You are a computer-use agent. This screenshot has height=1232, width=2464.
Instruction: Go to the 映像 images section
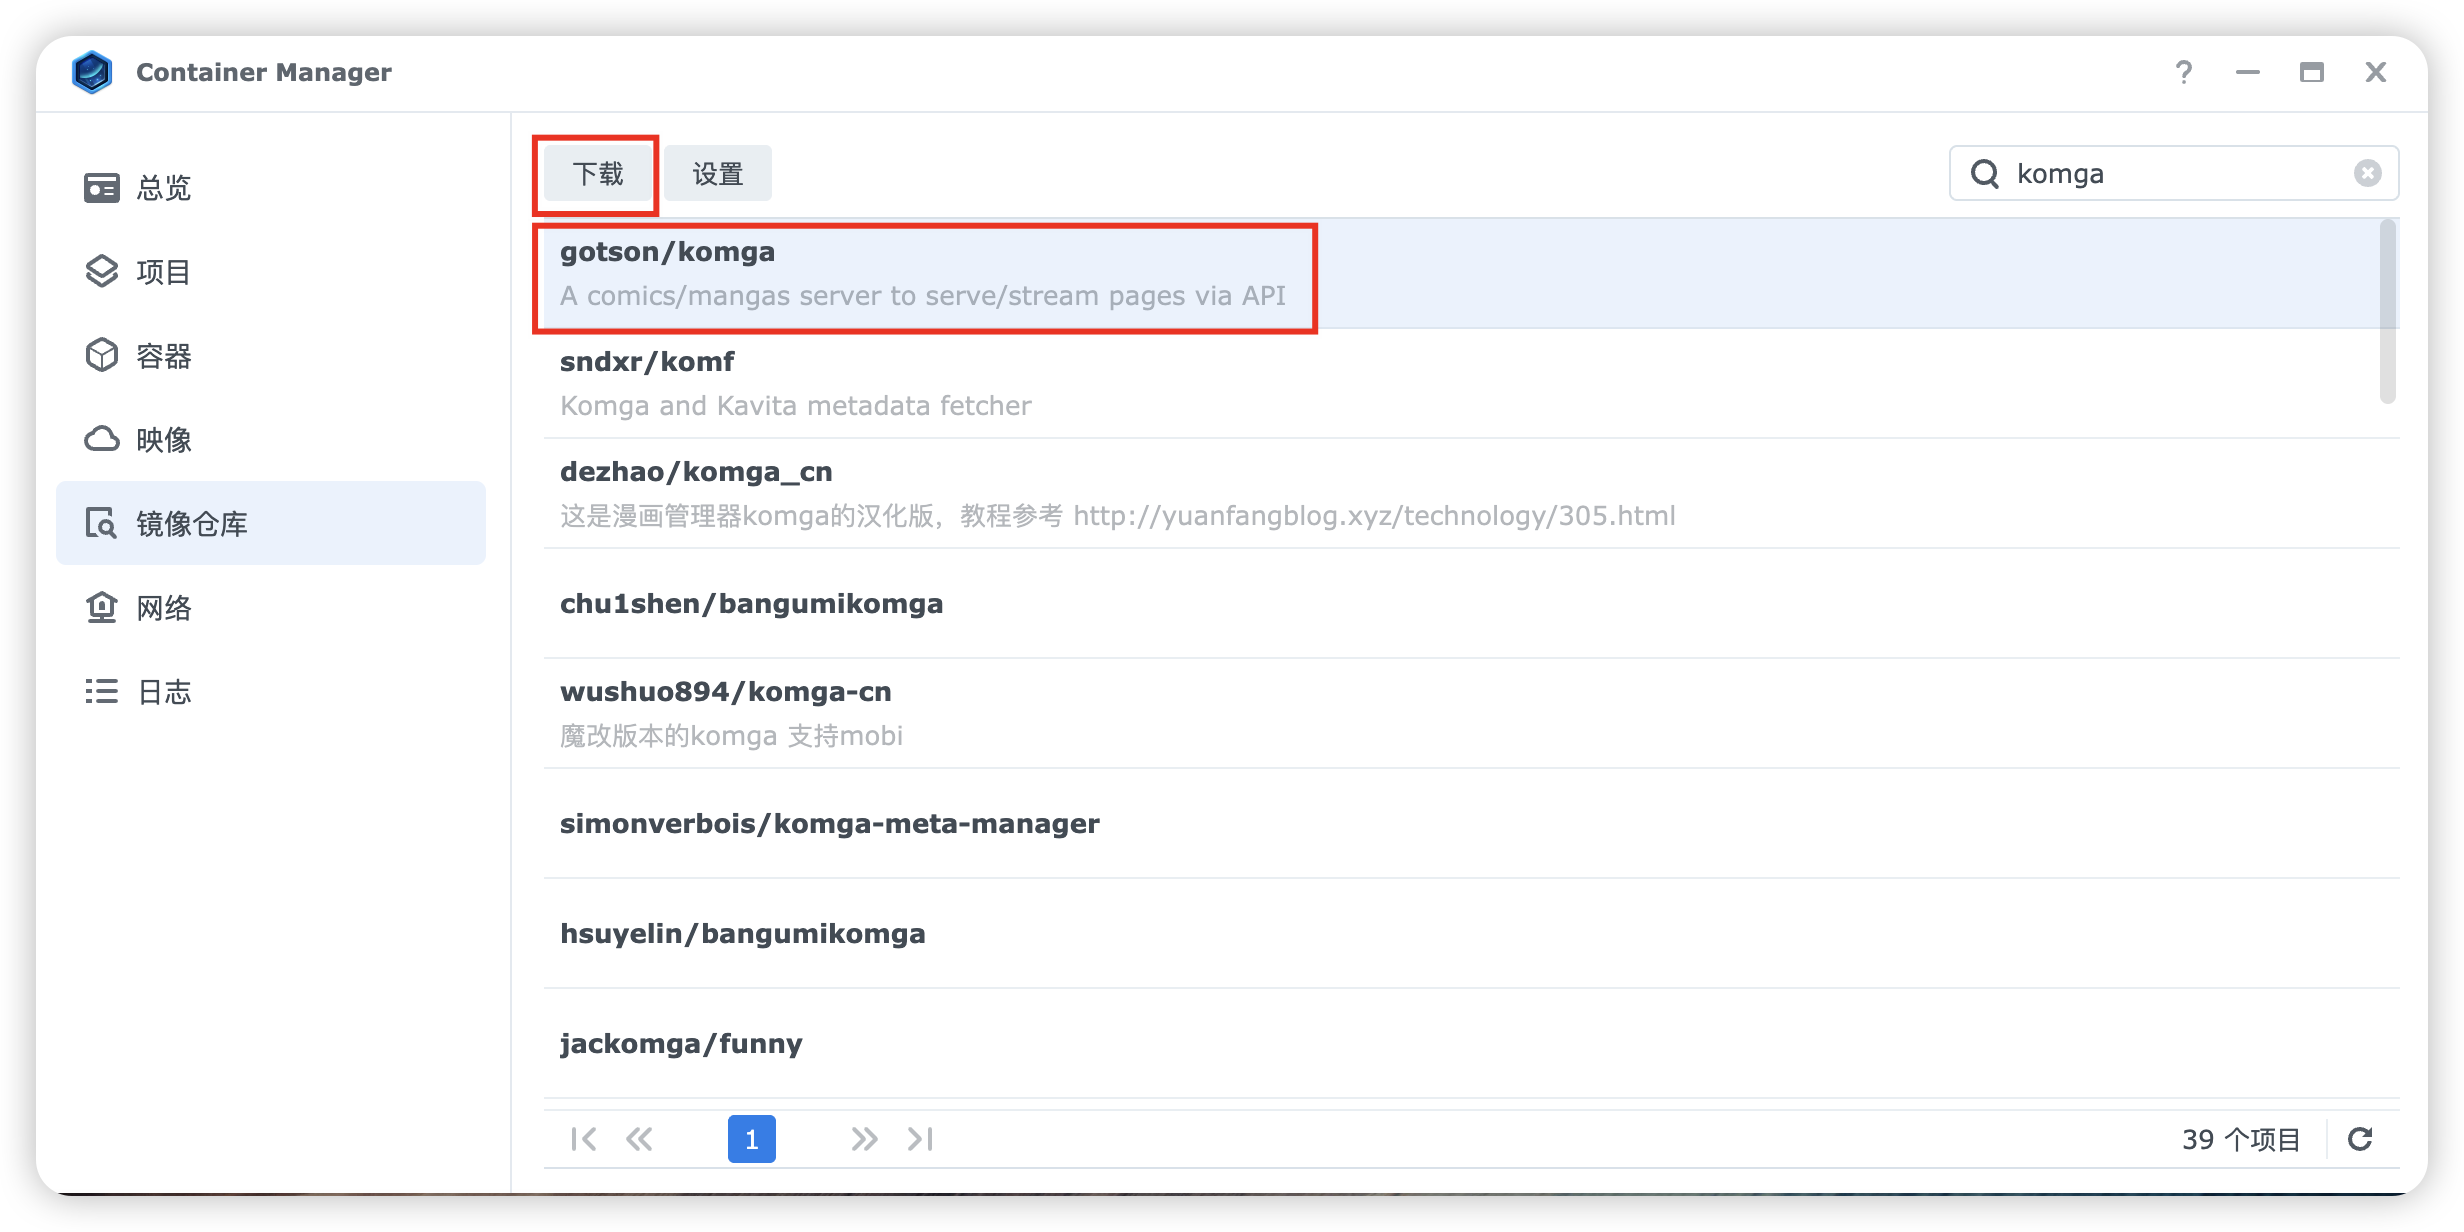(164, 440)
